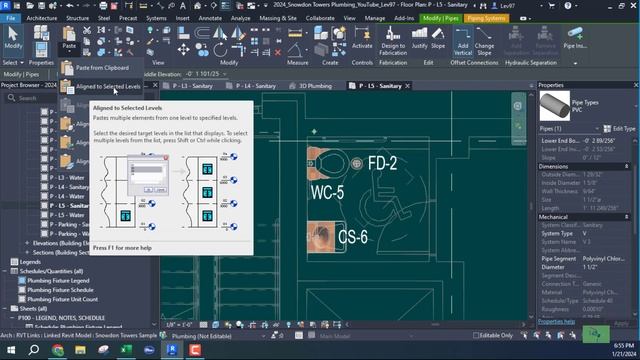Select the Move tool
The height and width of the screenshot is (360, 640).
point(183,50)
